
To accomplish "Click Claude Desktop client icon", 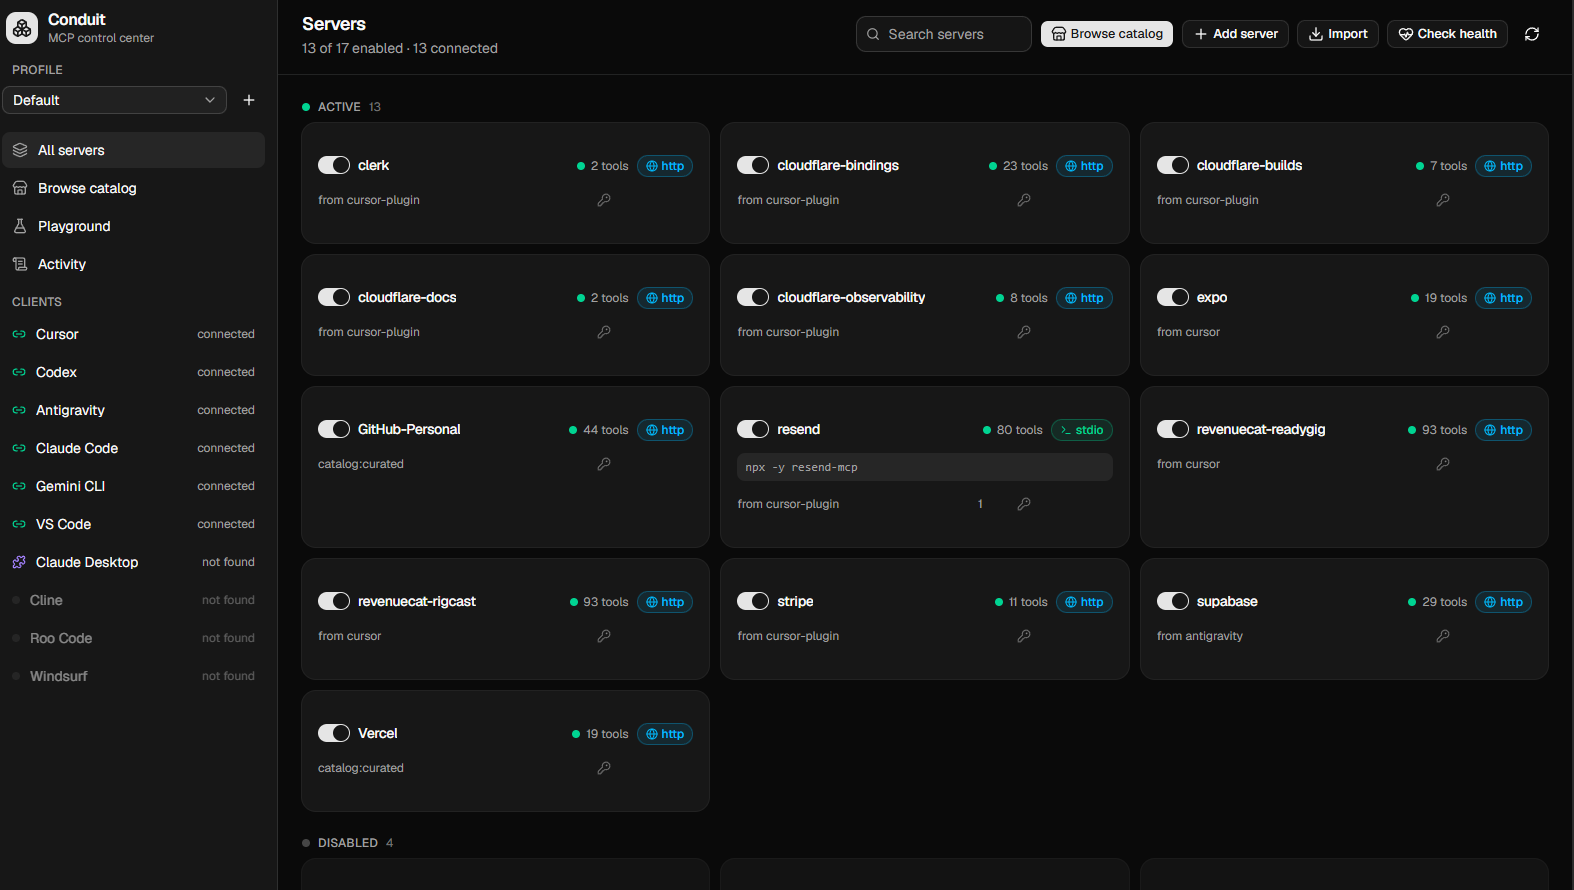I will click(19, 562).
